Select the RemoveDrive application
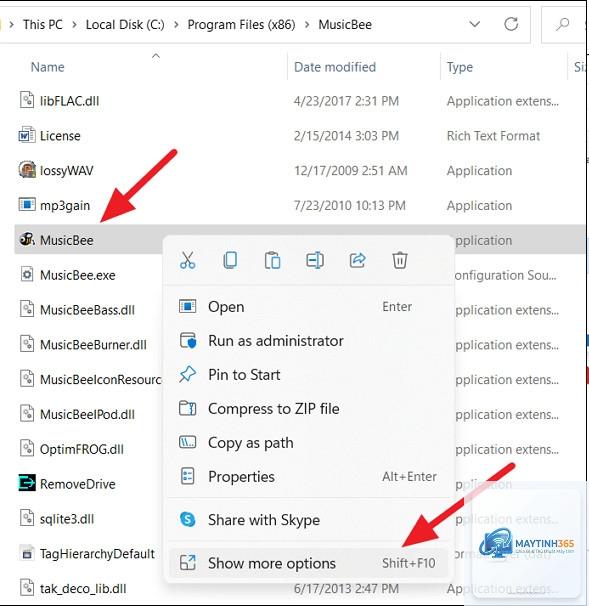589x606 pixels. click(78, 484)
